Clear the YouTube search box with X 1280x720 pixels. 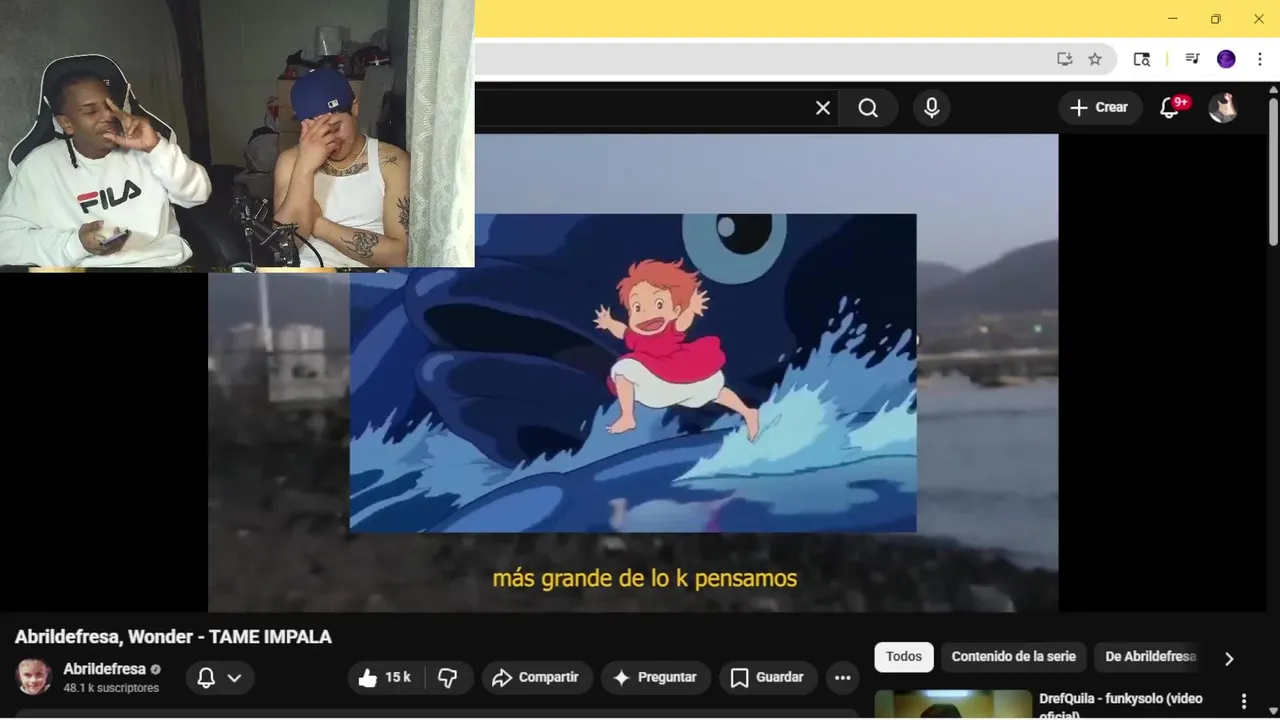pyautogui.click(x=823, y=108)
